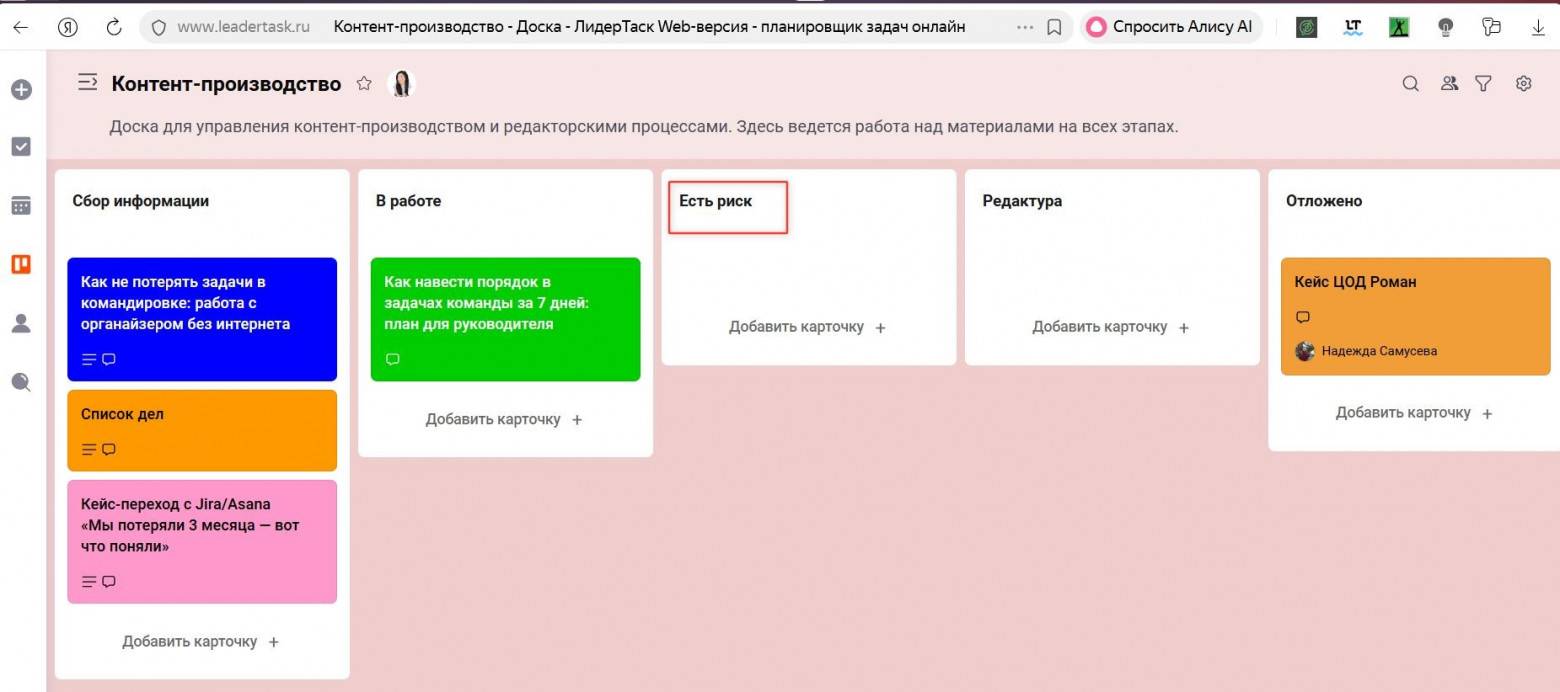The image size is (1560, 692).
Task: Open the green Как навести порядок card
Action: pos(505,319)
